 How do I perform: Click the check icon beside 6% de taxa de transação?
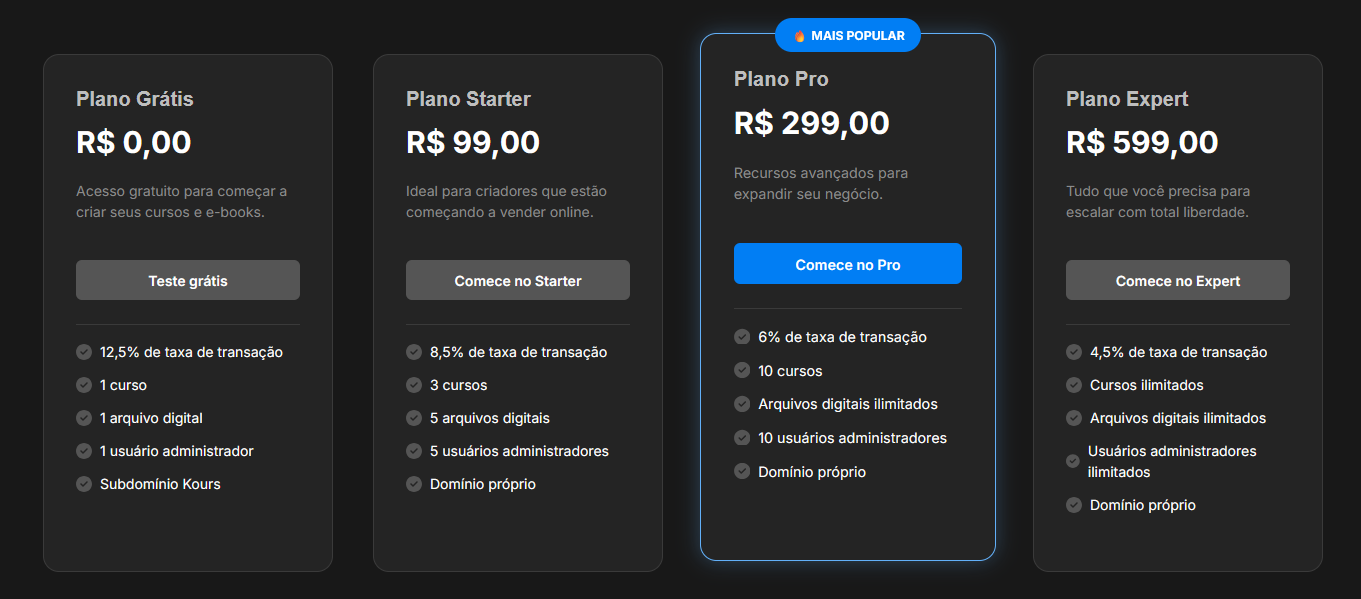click(x=742, y=337)
